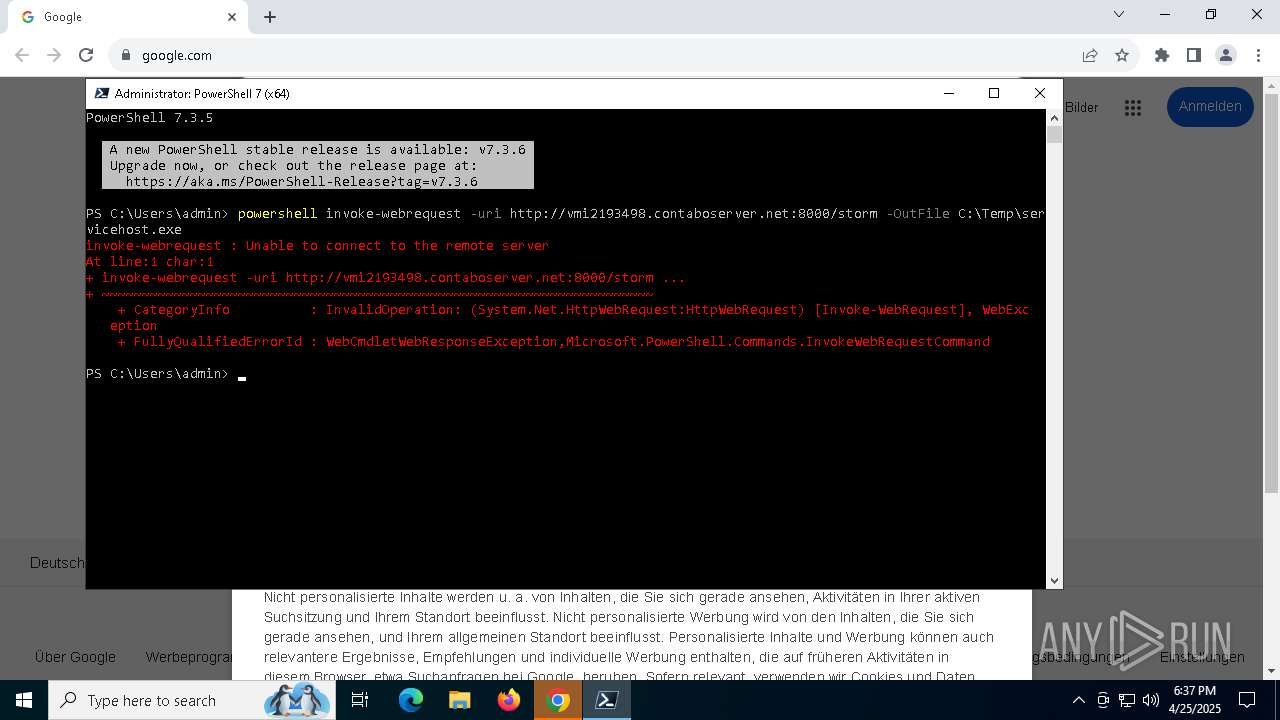Bookmark this tab with star icon
Screen dimensions: 1280x720
click(1122, 56)
